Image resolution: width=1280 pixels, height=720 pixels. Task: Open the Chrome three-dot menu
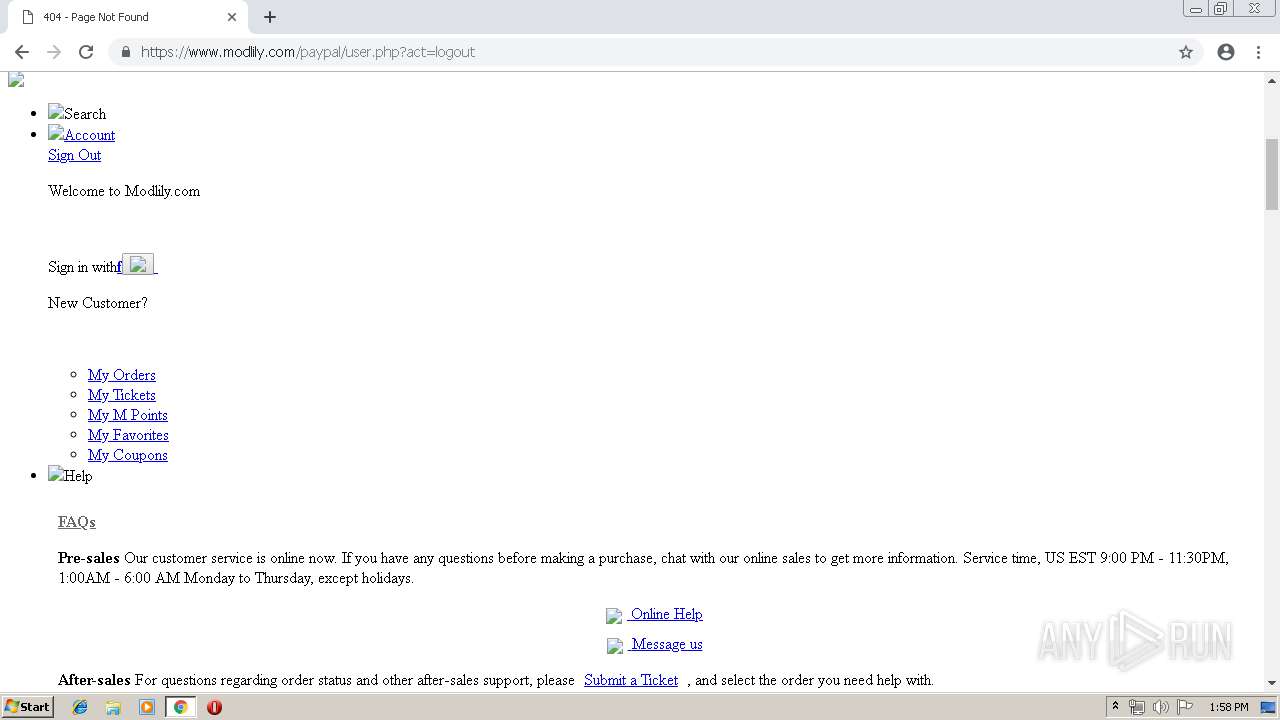(1258, 52)
